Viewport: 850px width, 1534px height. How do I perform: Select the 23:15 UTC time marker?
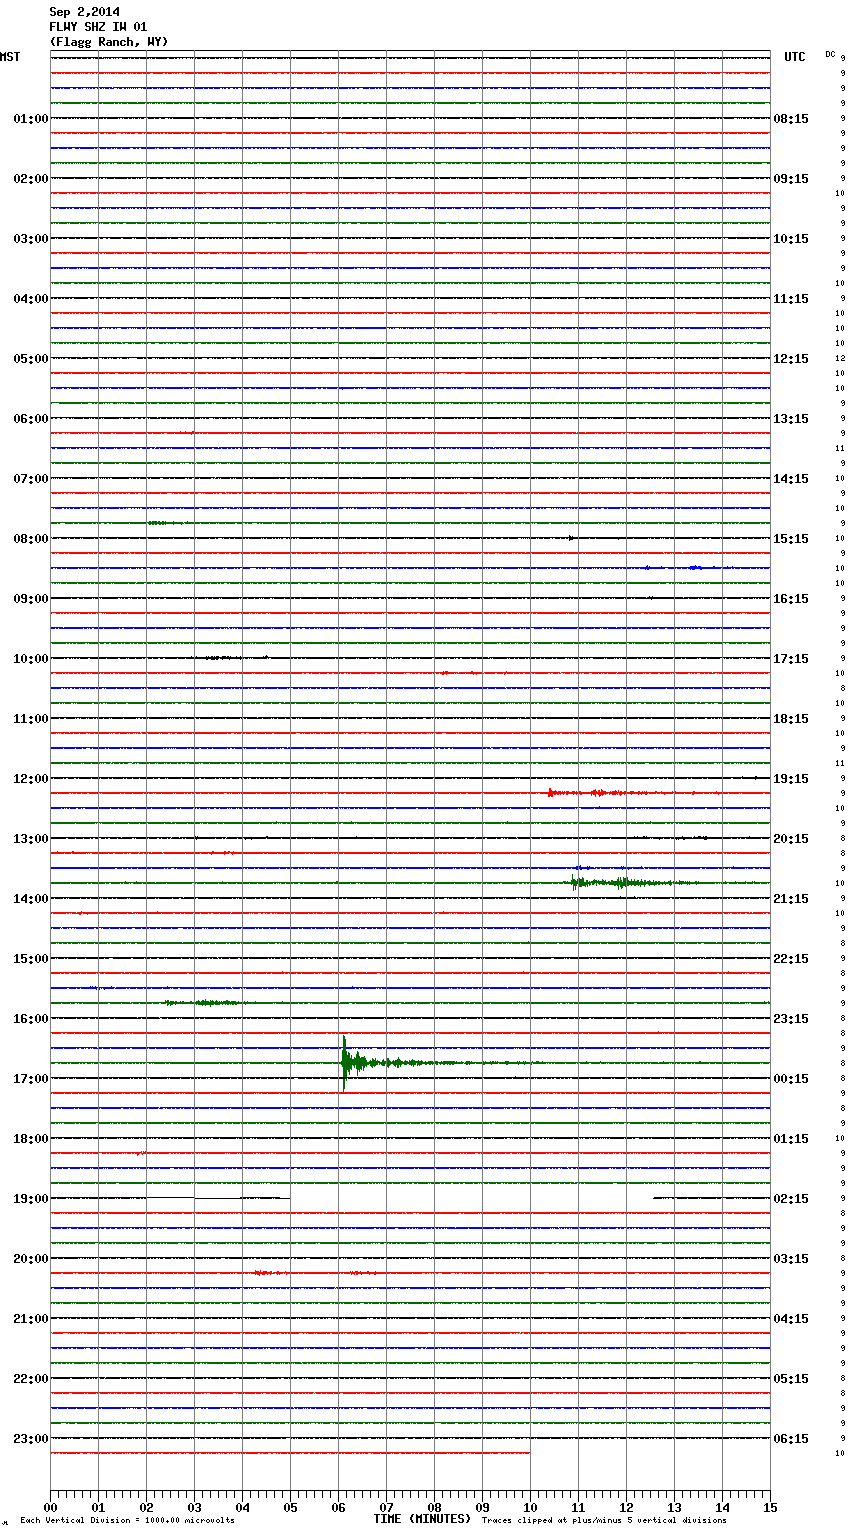click(791, 1018)
